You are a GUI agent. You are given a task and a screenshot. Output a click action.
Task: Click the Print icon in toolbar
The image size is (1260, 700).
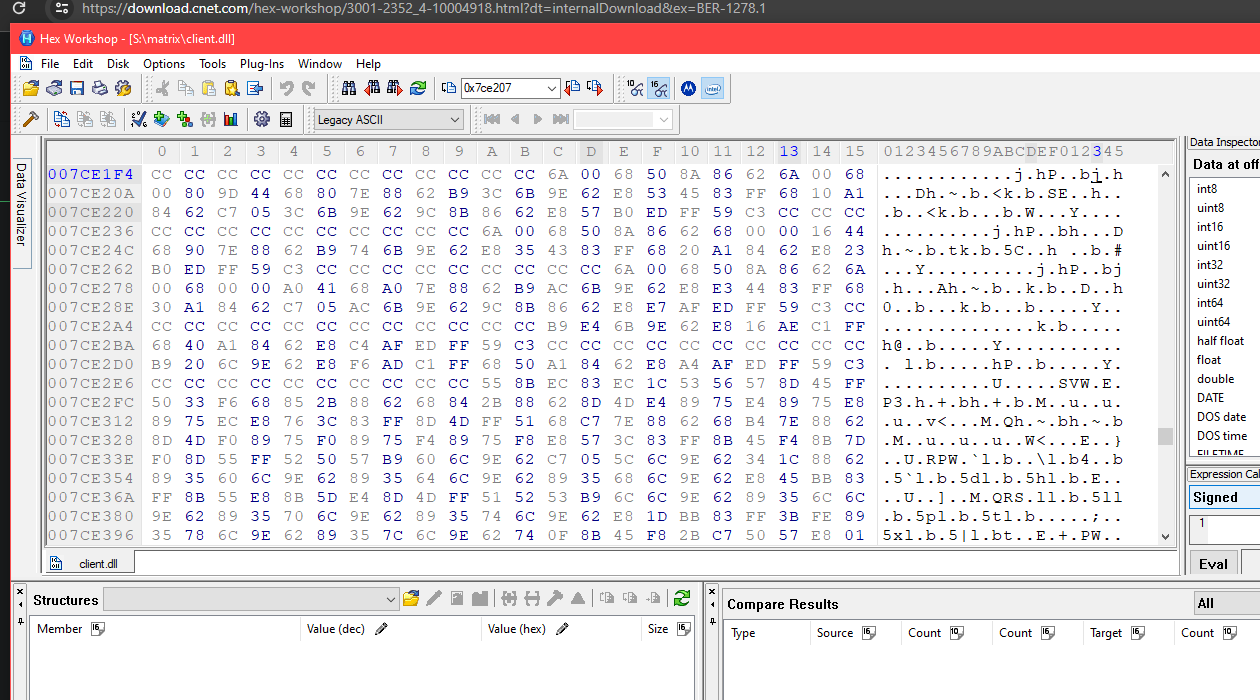pos(100,88)
